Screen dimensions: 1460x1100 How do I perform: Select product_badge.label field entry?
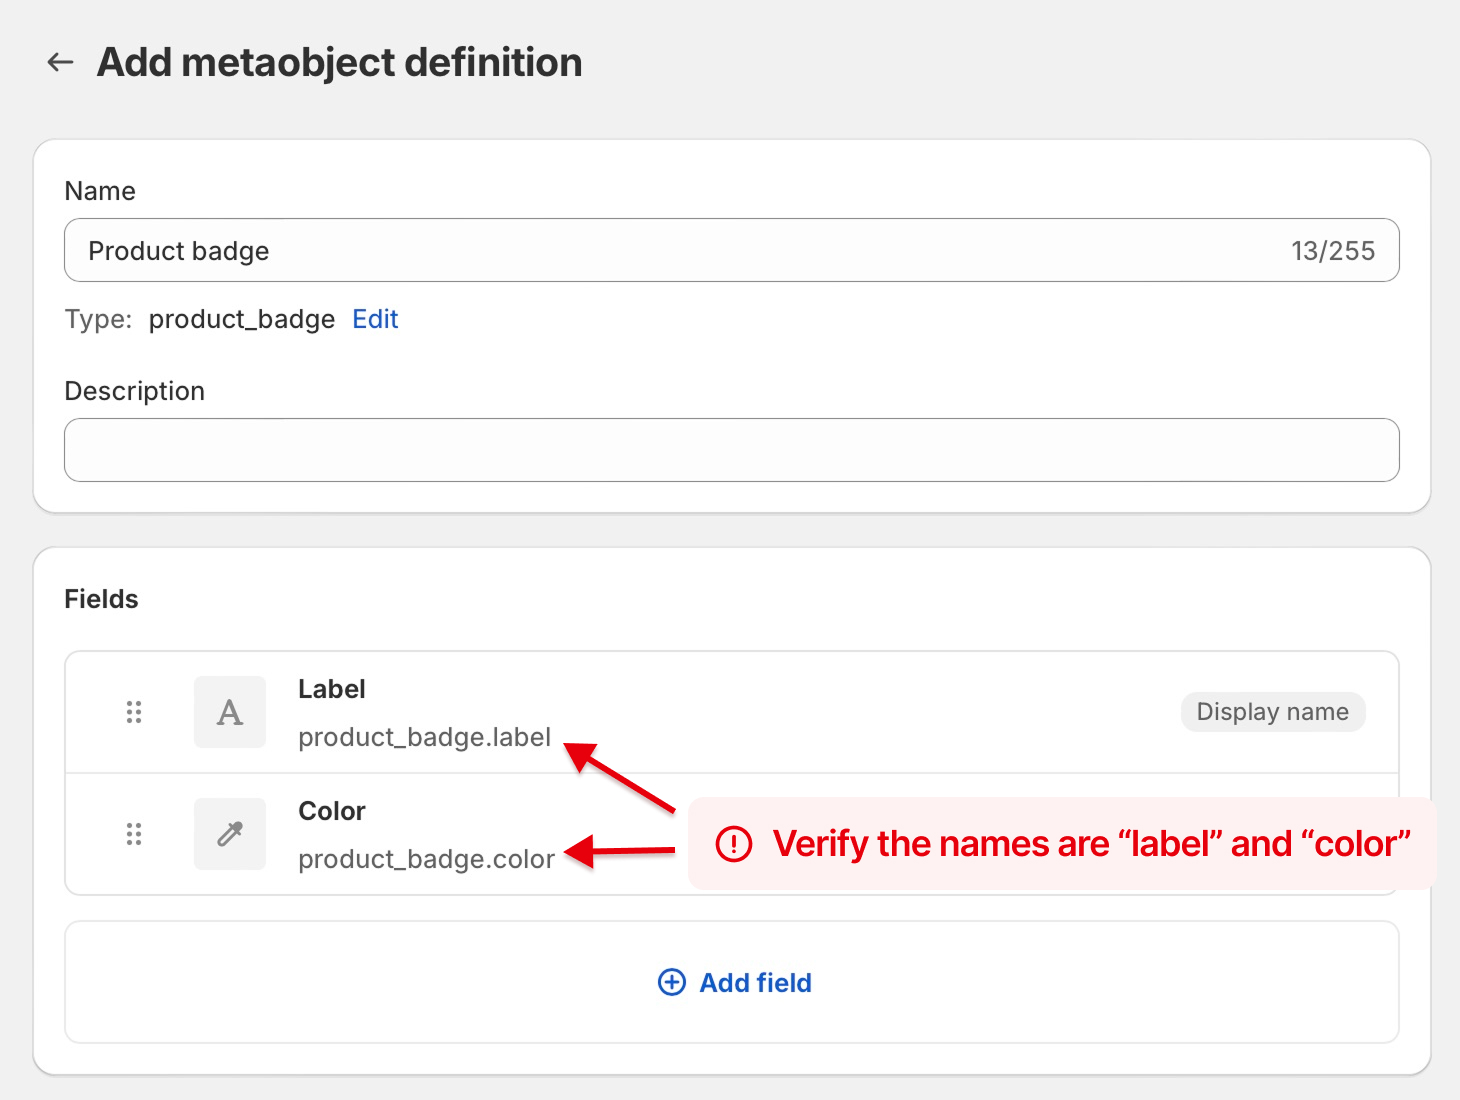pos(424,737)
